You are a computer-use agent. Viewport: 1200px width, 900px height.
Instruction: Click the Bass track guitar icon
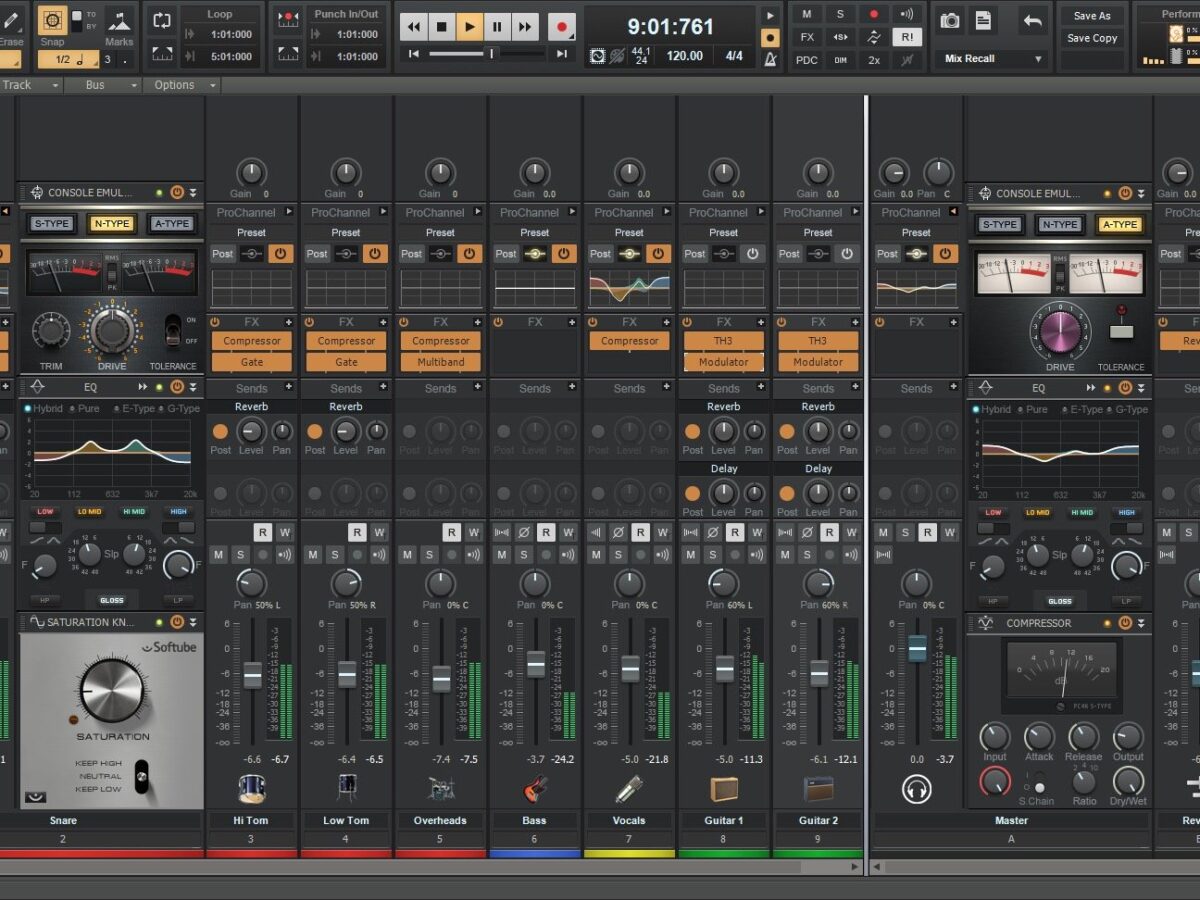pos(535,789)
